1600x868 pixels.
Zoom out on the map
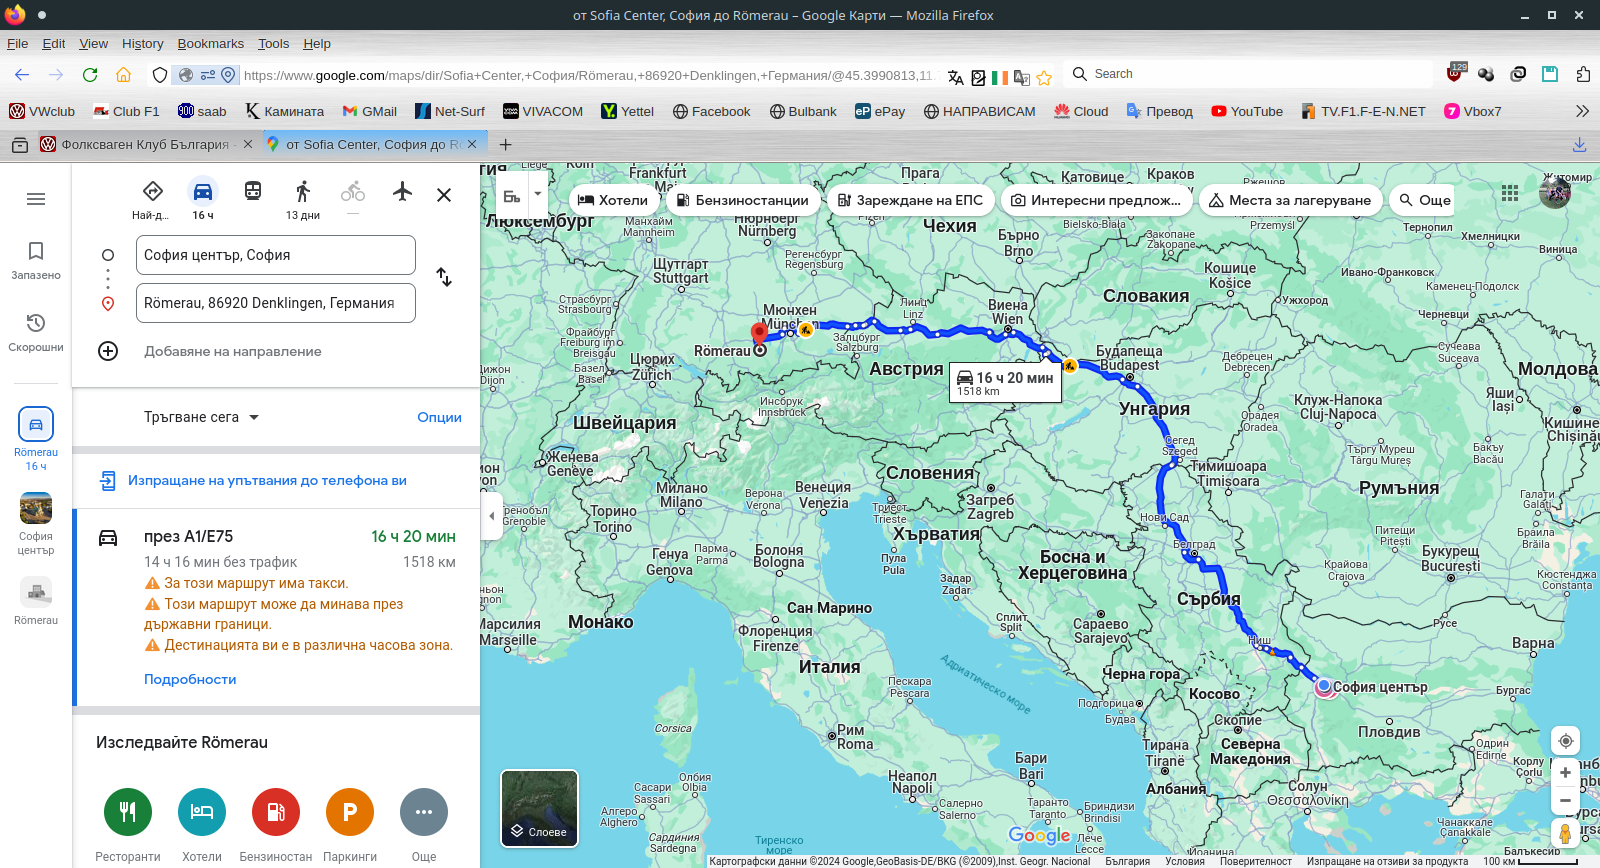click(x=1565, y=800)
